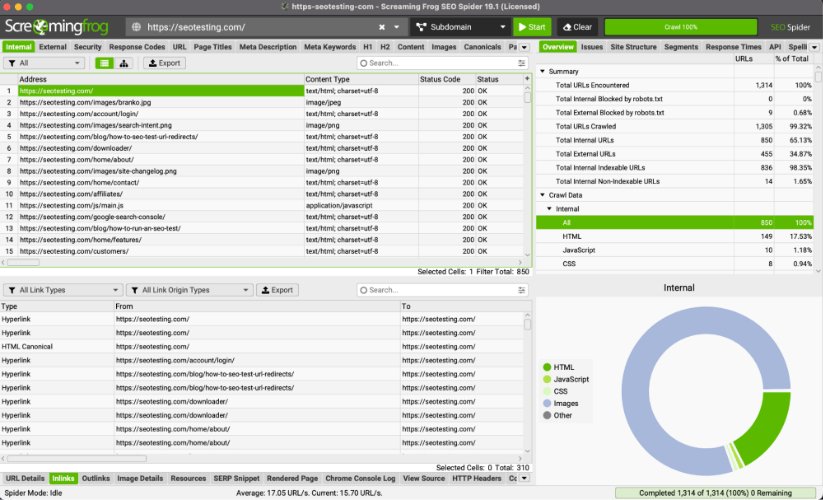Collapse the Summary section
The height and width of the screenshot is (500, 823).
[543, 71]
